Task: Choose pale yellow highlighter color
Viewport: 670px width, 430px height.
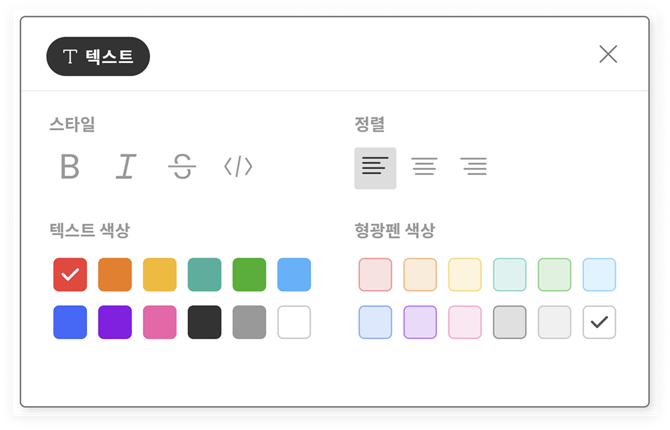Action: pyautogui.click(x=465, y=274)
